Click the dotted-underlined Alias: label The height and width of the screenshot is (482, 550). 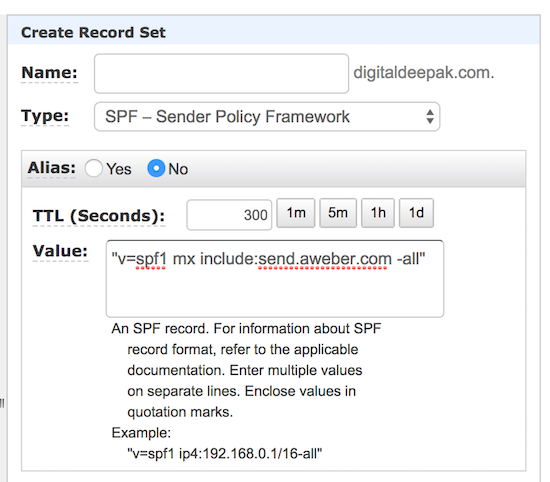click(x=52, y=168)
